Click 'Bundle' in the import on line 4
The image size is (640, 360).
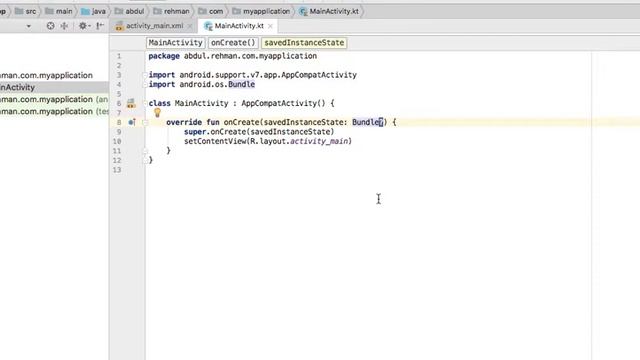click(242, 84)
